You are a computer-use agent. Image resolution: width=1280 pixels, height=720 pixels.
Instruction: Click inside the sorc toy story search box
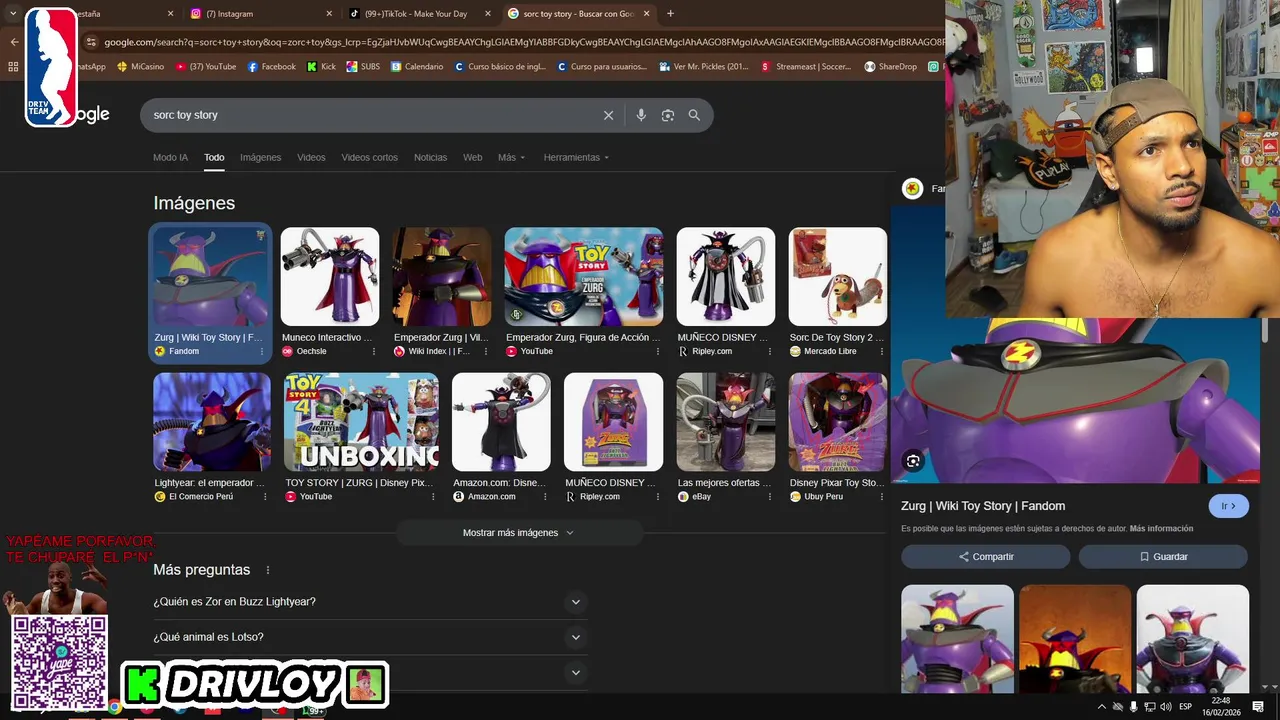click(370, 115)
